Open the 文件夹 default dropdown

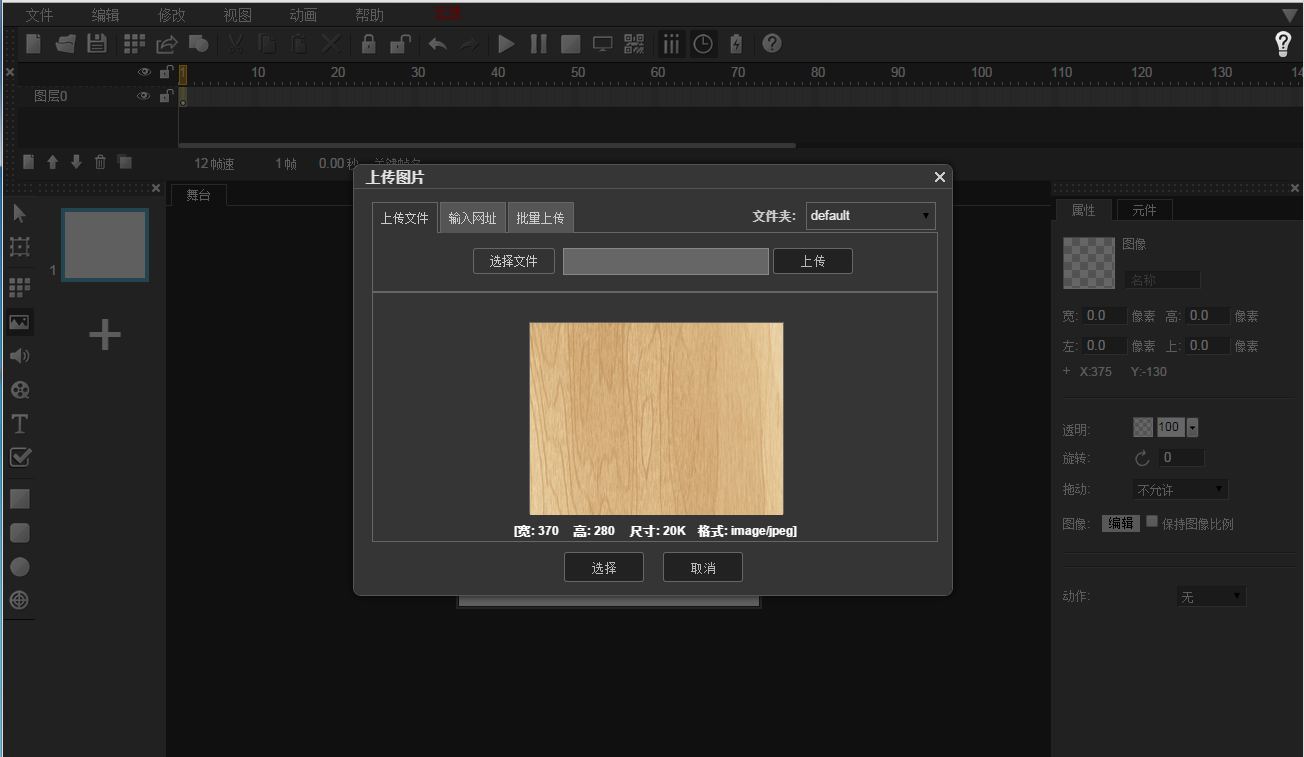[870, 215]
